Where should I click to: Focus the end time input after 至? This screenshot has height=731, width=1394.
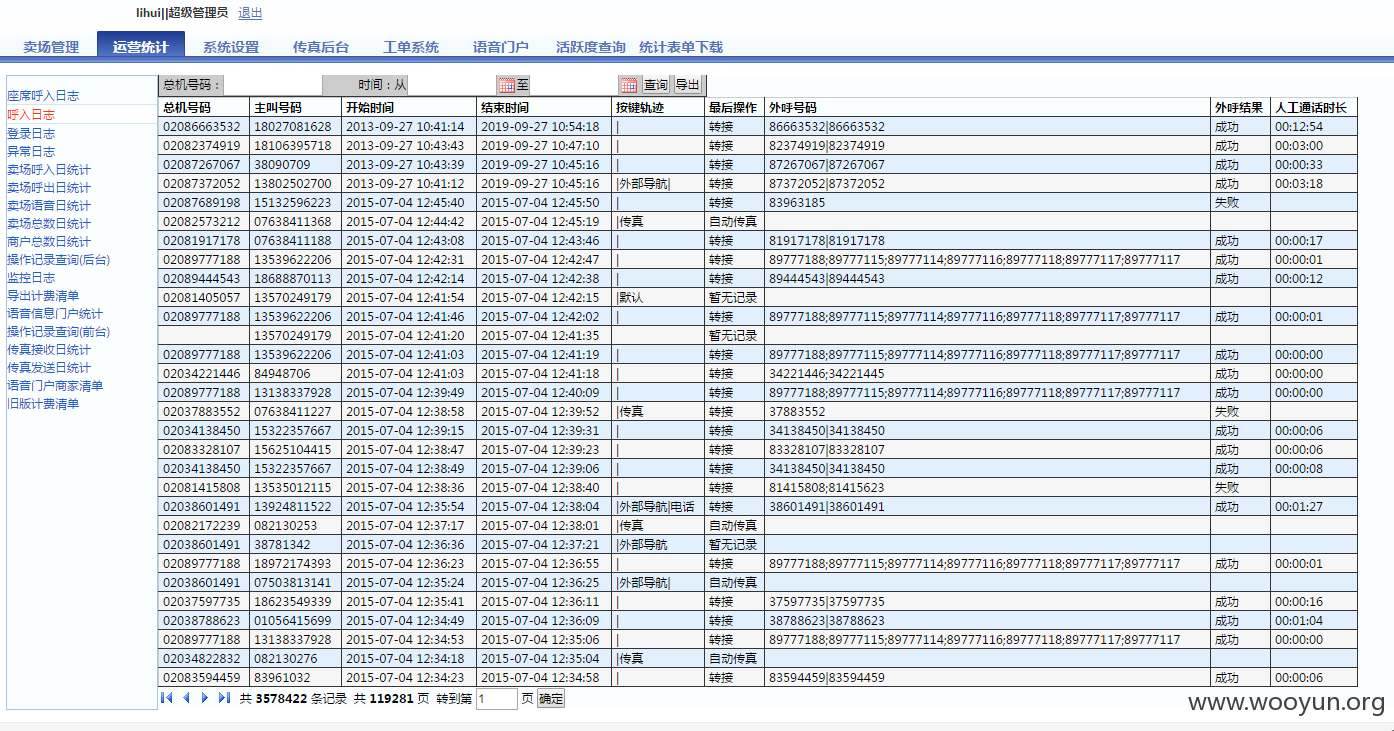[574, 85]
